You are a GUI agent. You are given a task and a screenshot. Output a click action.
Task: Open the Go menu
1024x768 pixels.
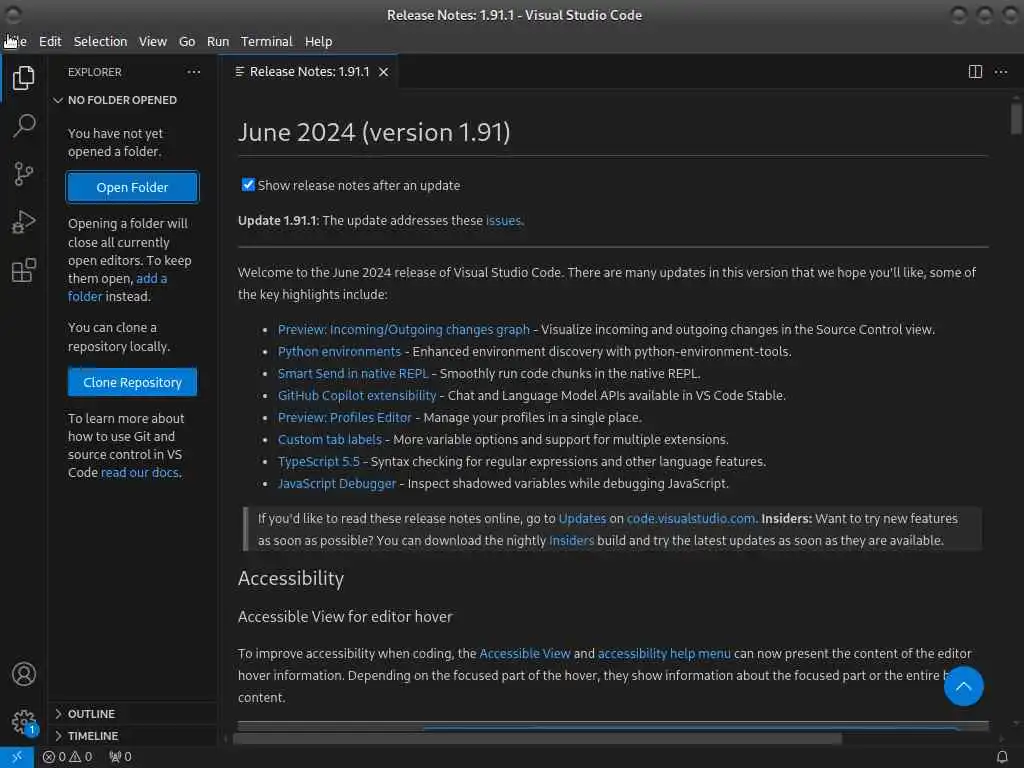point(187,41)
